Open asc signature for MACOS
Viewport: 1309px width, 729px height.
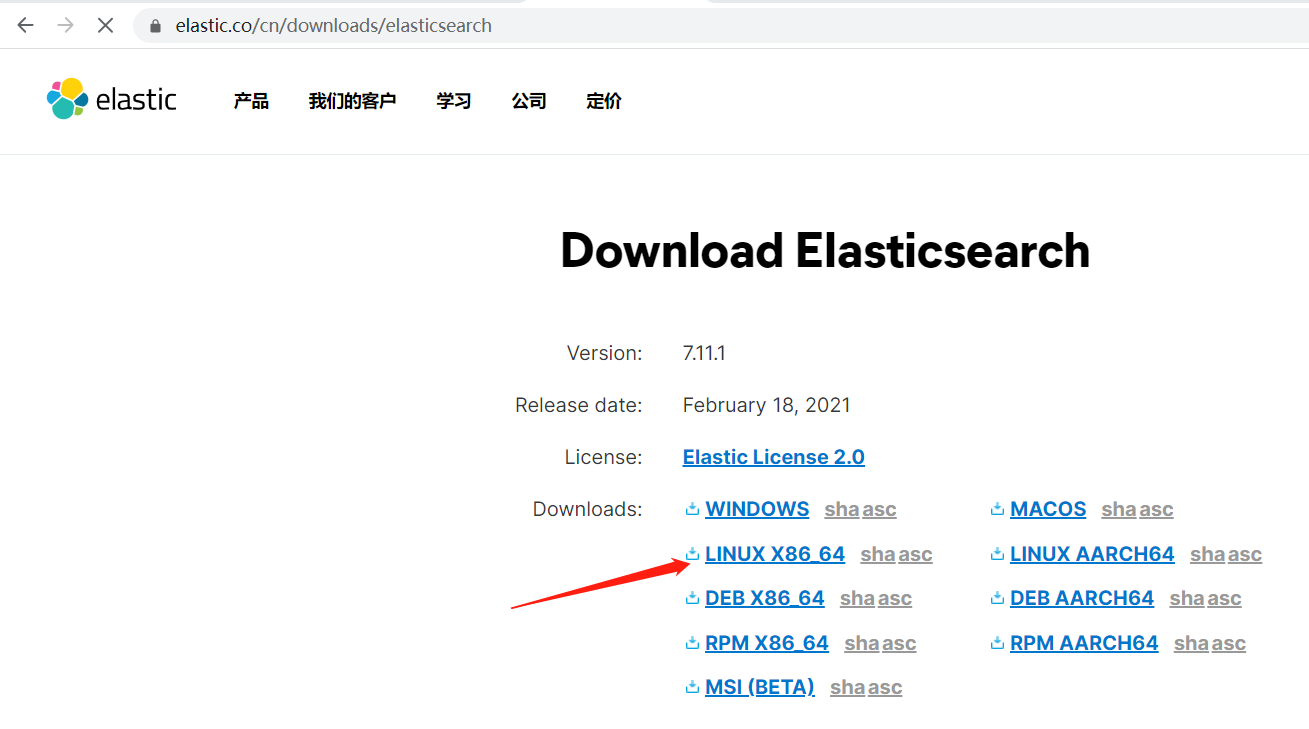click(x=1157, y=510)
